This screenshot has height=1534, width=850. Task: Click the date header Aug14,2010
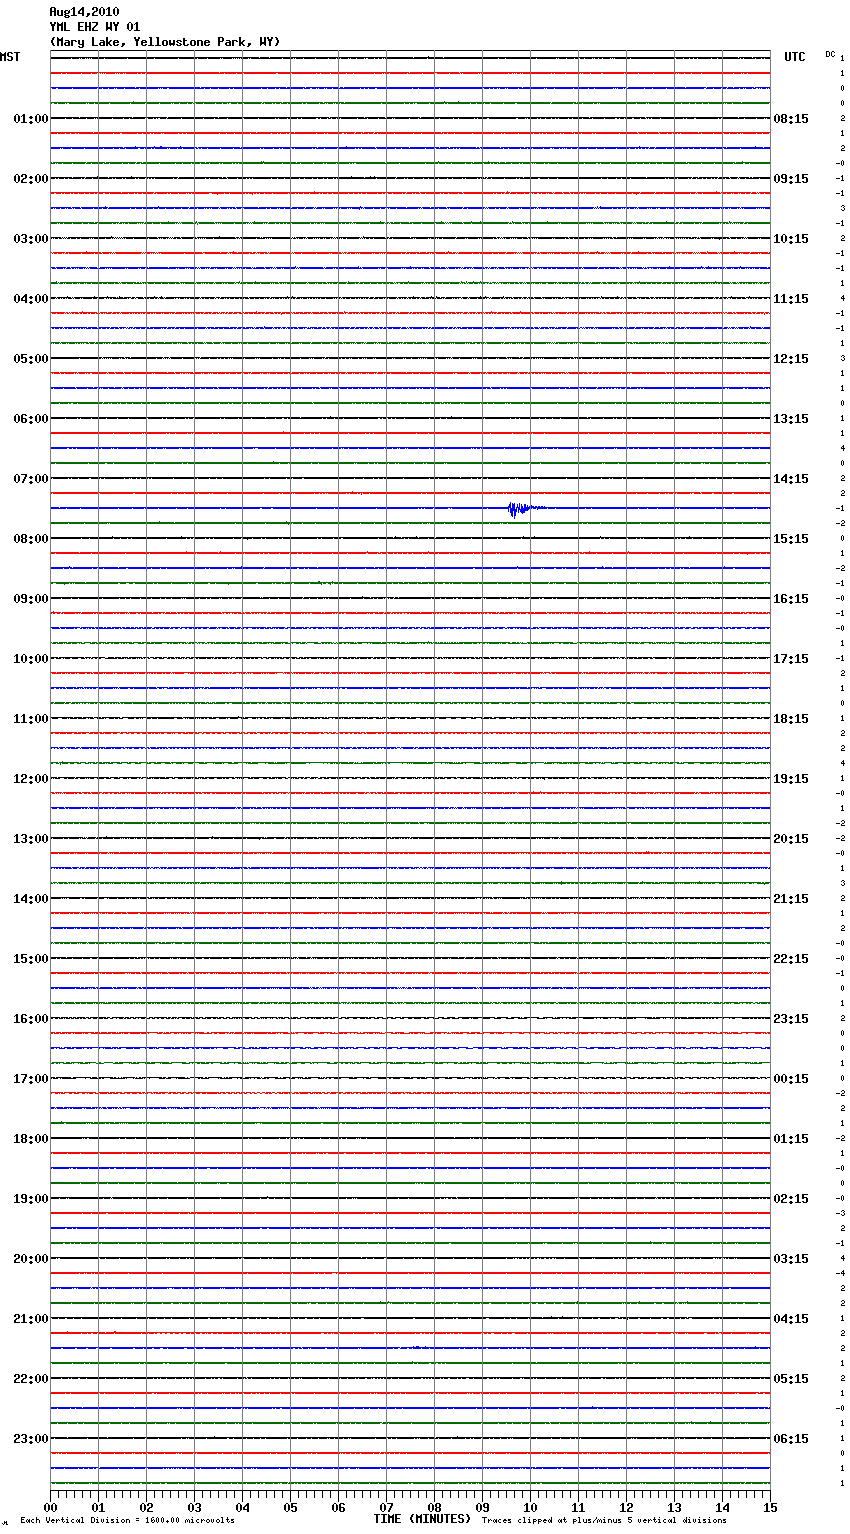coord(84,12)
